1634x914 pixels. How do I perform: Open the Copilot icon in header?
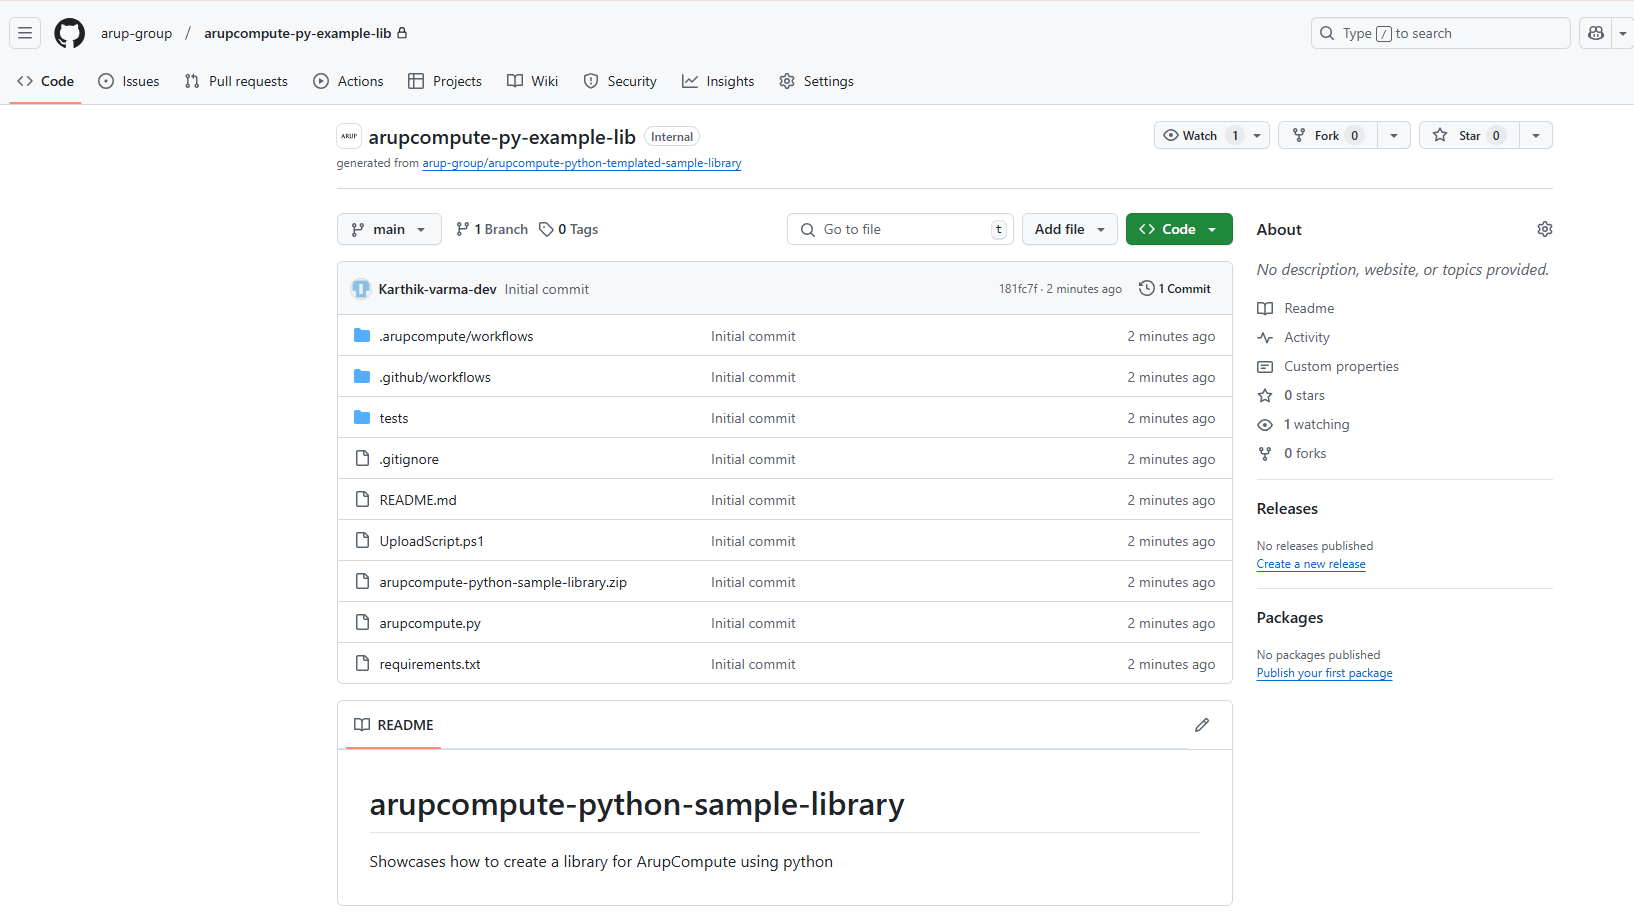point(1596,33)
